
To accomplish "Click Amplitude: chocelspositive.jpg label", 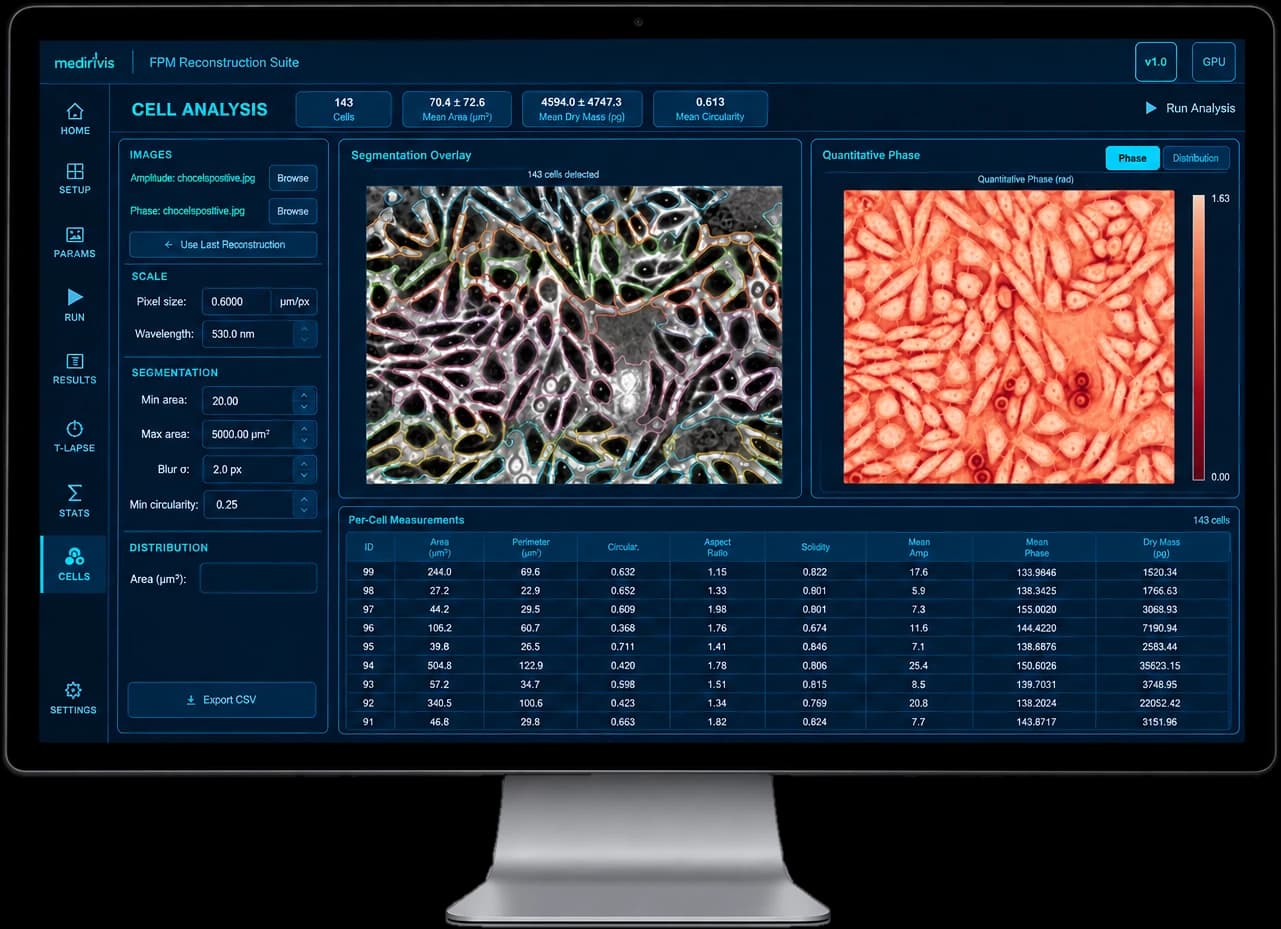I will click(x=193, y=178).
